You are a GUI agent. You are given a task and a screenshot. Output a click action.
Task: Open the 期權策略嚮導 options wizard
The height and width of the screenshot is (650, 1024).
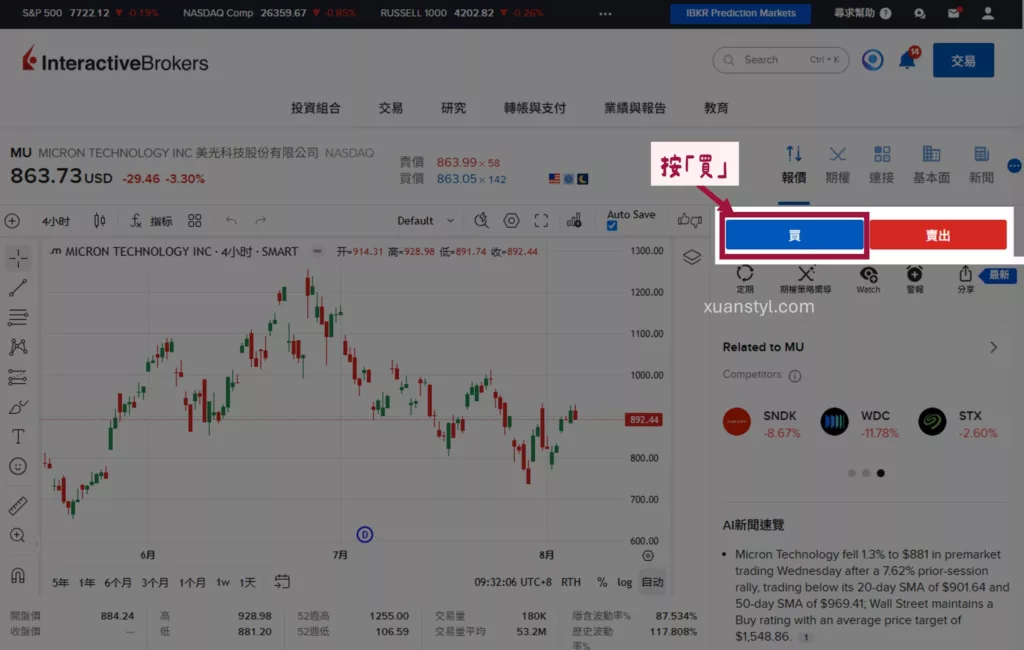click(x=805, y=280)
